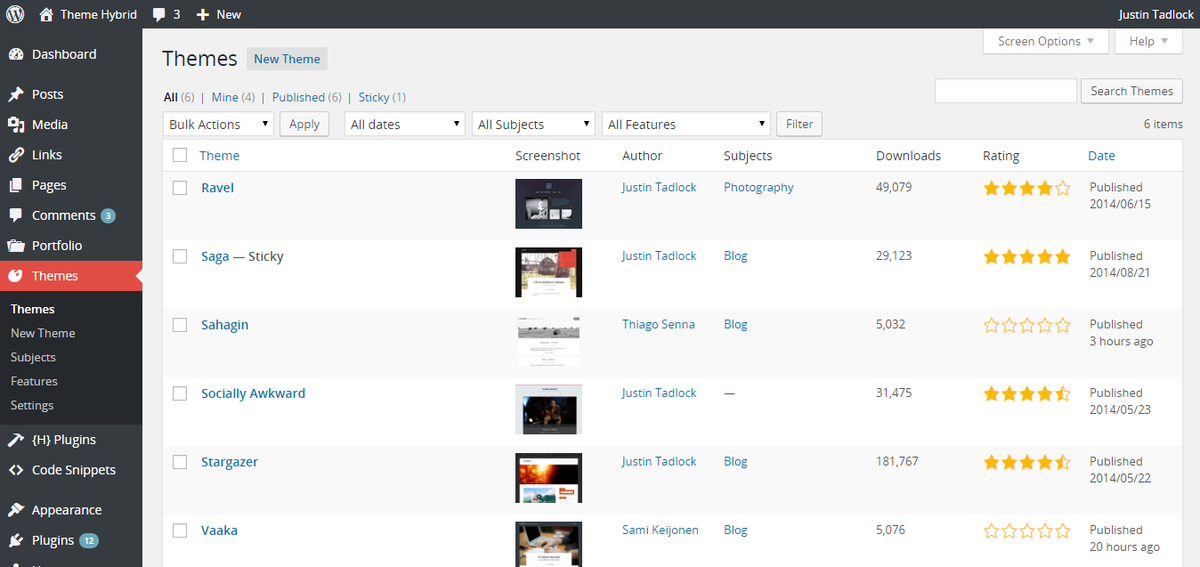This screenshot has height=567, width=1200.
Task: Open the Justin Tadlock account menu
Action: pyautogui.click(x=1157, y=14)
